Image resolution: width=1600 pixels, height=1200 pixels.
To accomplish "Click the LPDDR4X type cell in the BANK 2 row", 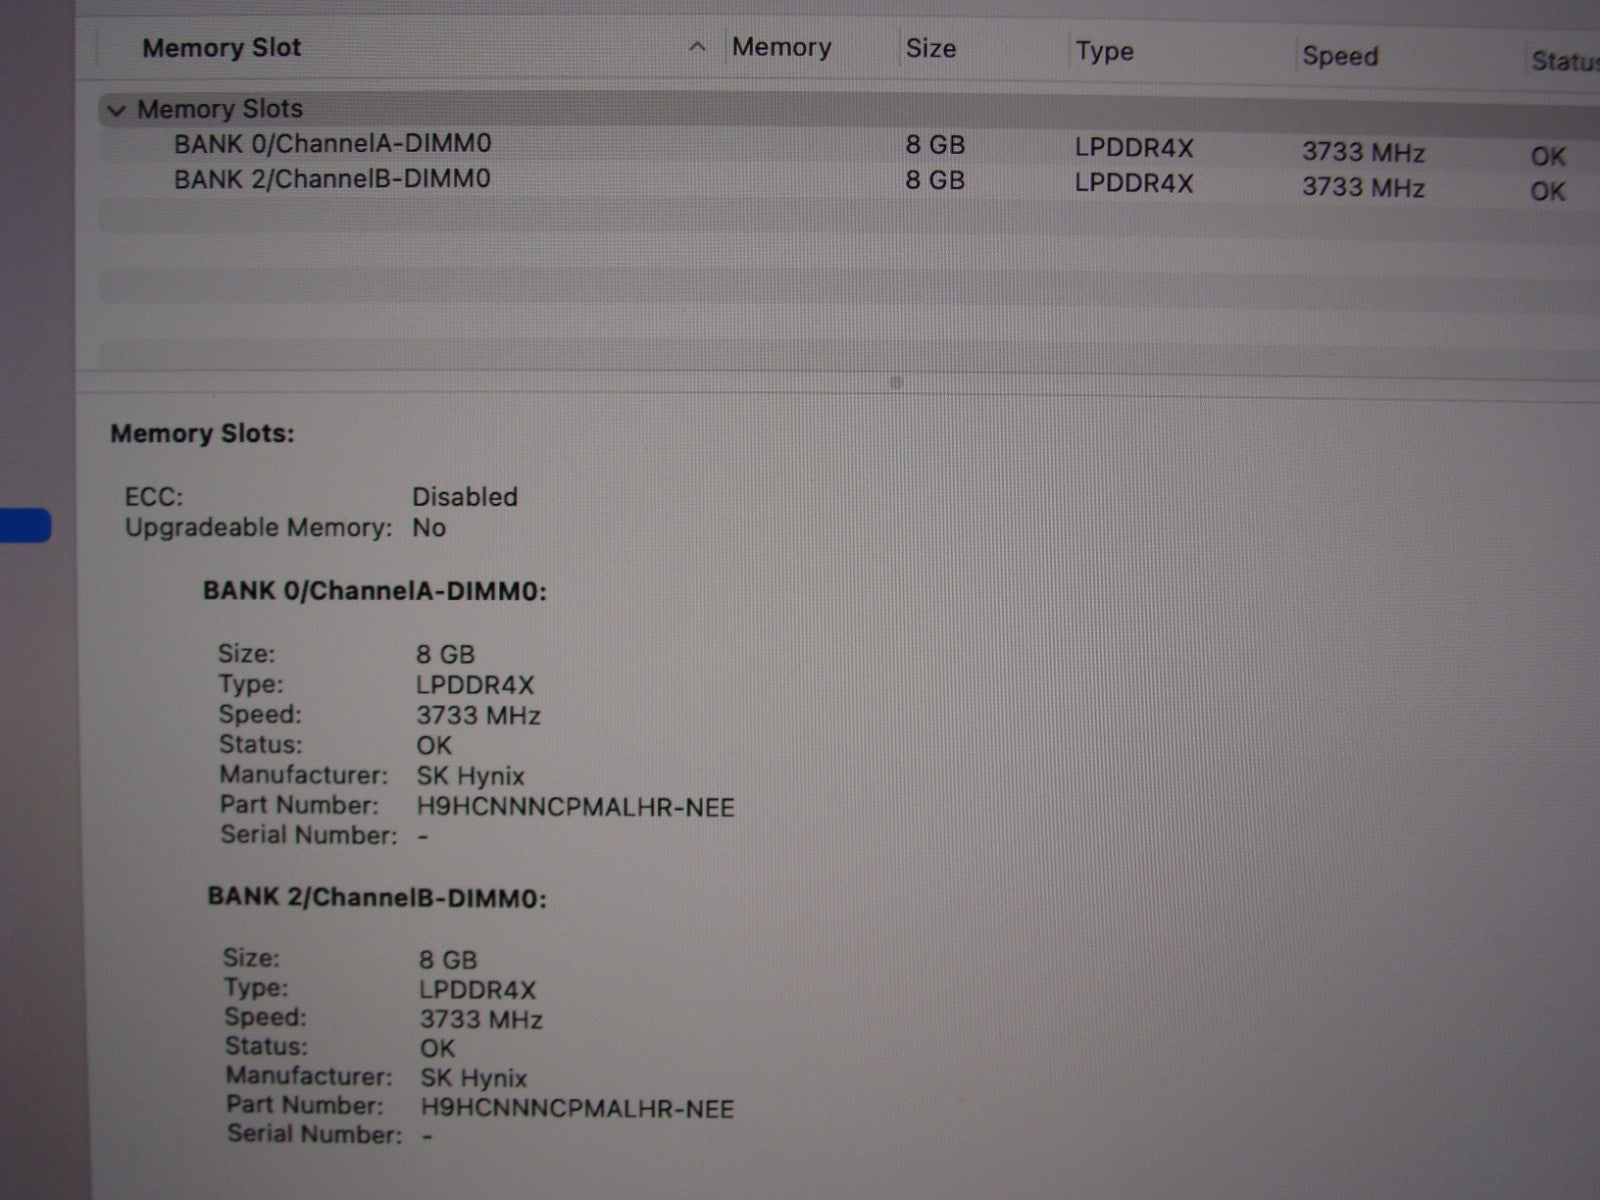I will [x=1134, y=184].
